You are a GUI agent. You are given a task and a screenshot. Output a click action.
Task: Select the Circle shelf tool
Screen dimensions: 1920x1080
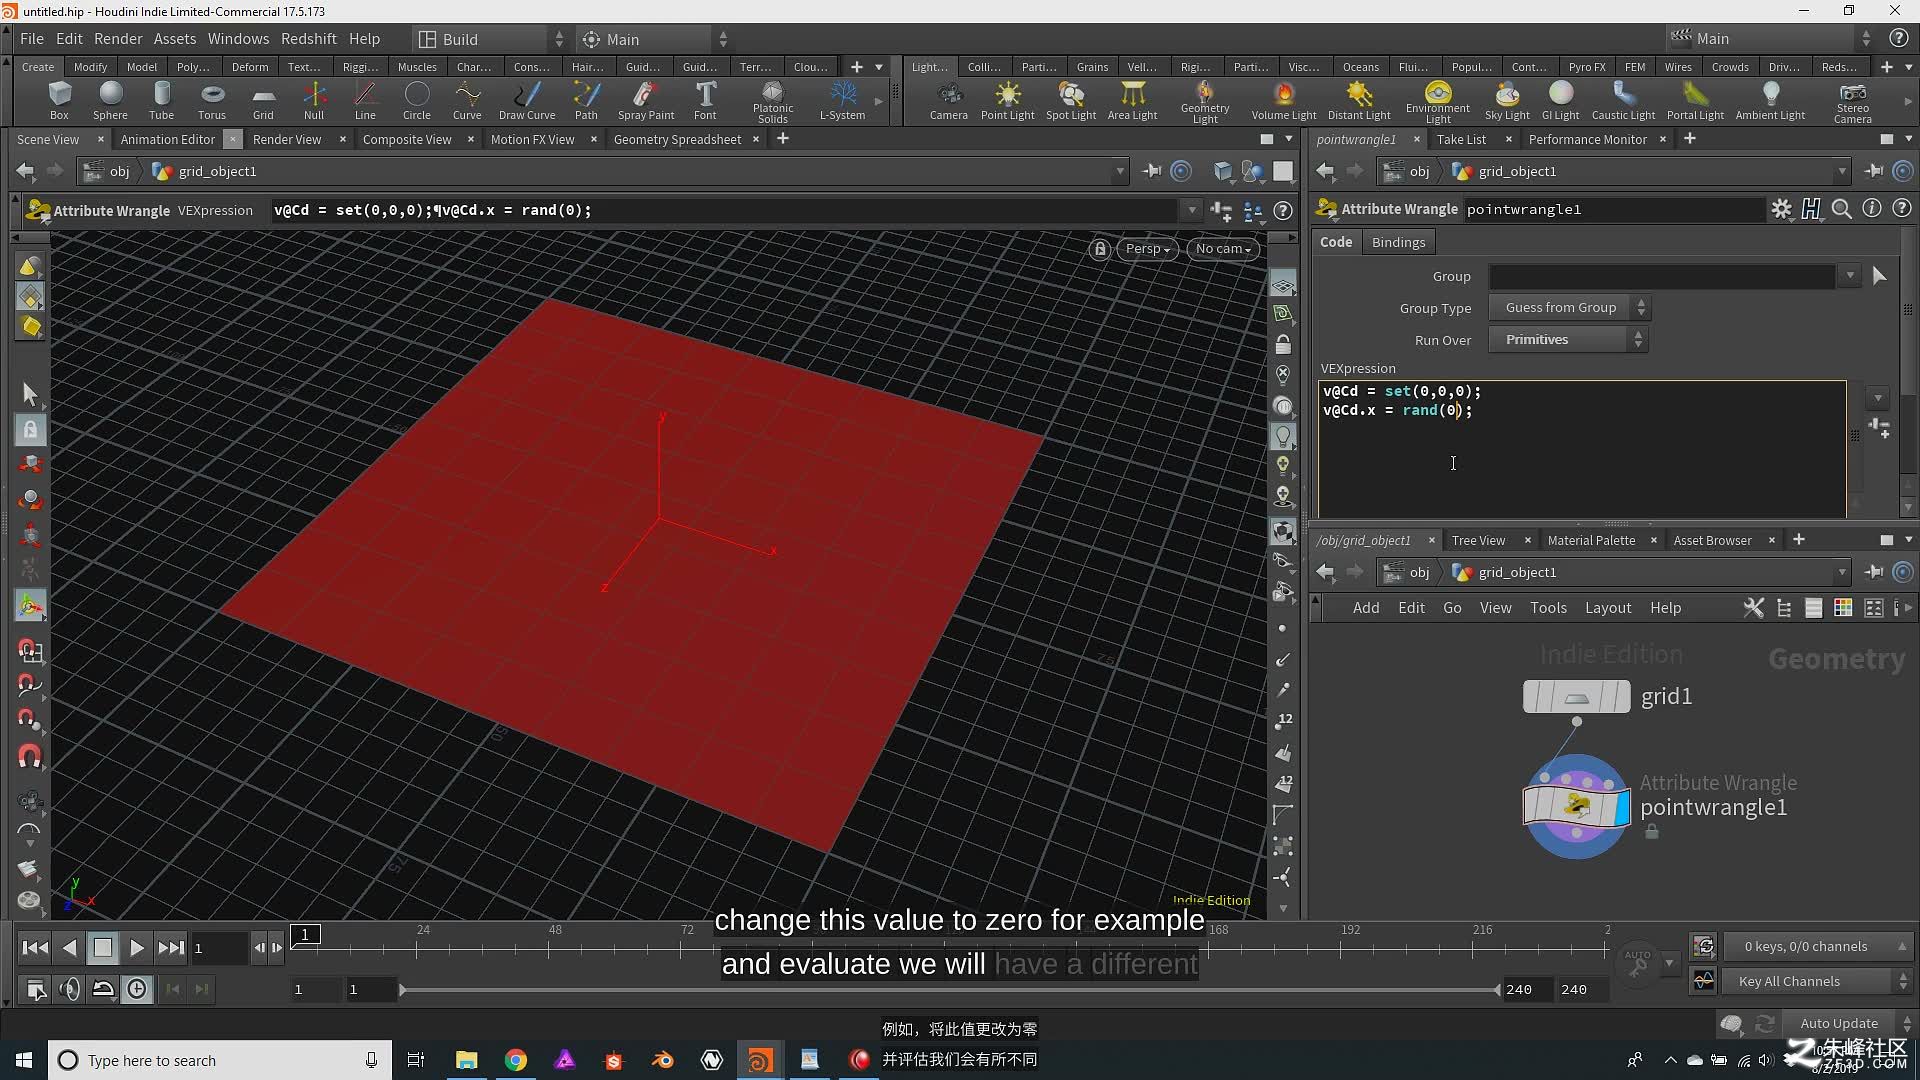tap(417, 101)
